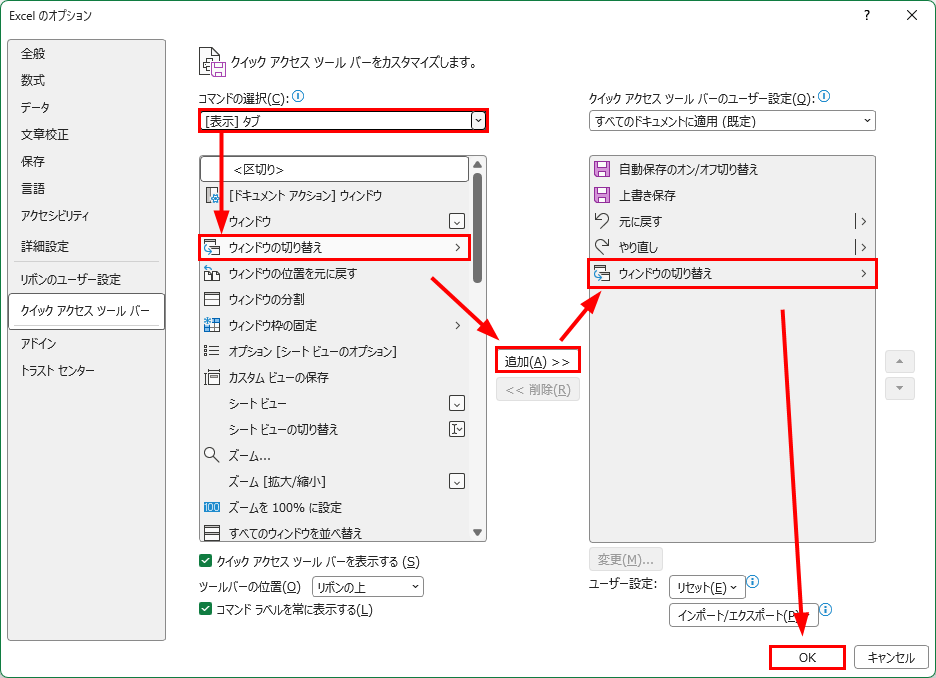Click the reset window position icon
The image size is (936, 678).
(212, 273)
